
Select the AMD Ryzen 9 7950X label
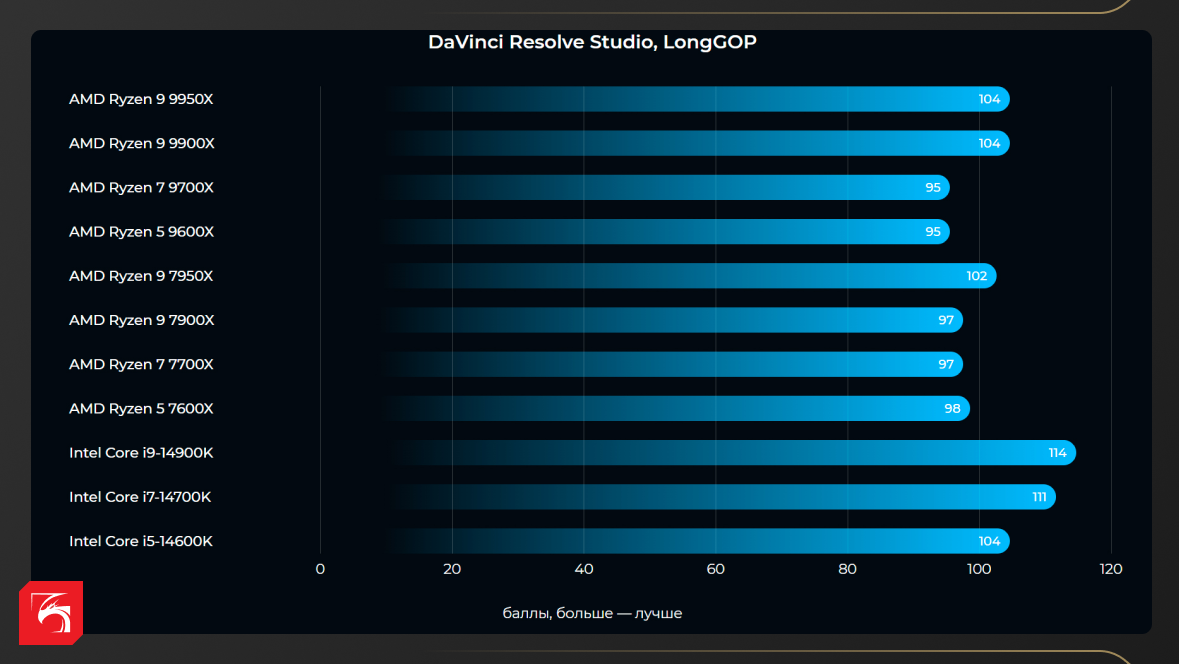[141, 276]
